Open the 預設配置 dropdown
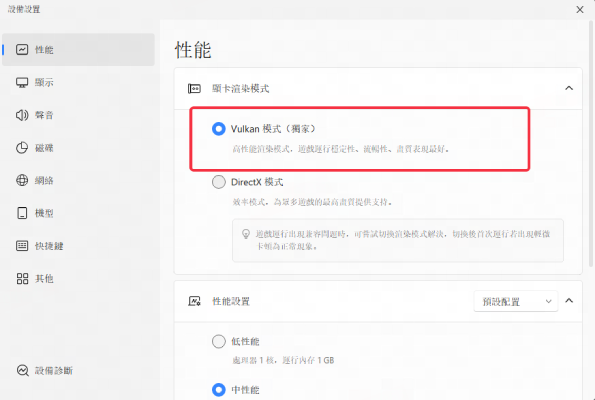The image size is (595, 400). click(516, 301)
